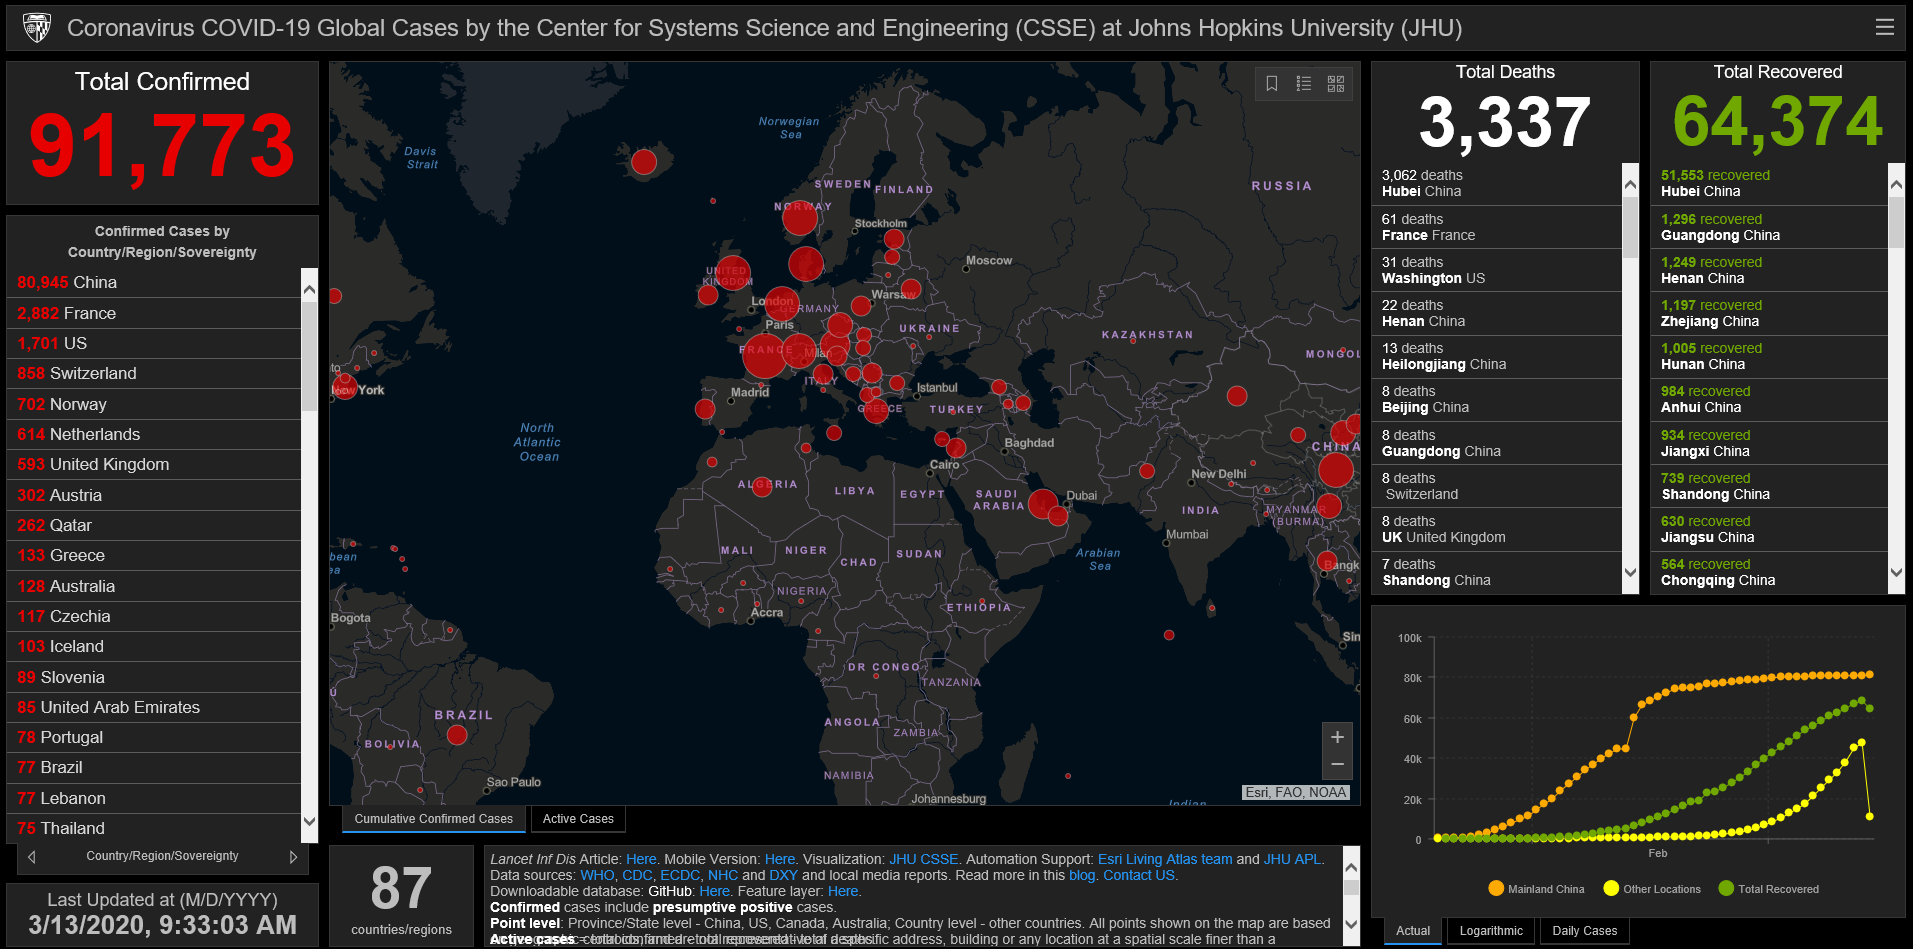The image size is (1913, 949).
Task: Zoom out on the map with minus
Action: [1337, 765]
